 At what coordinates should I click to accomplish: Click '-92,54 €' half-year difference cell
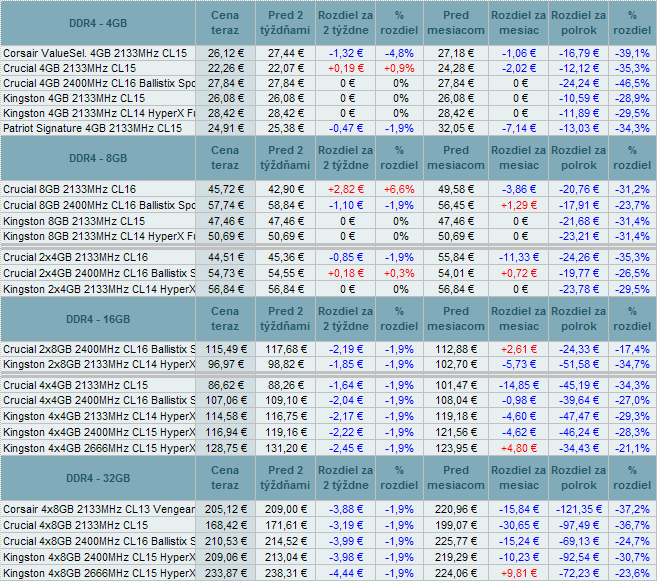click(x=579, y=557)
